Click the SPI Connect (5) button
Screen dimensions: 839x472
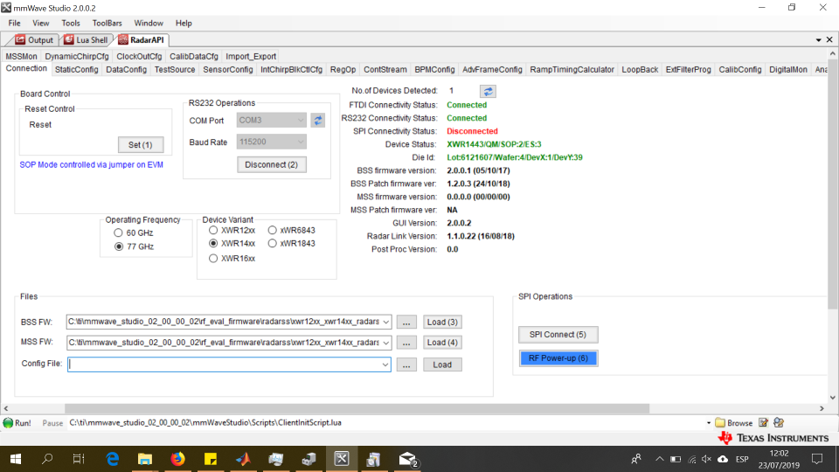coord(558,334)
